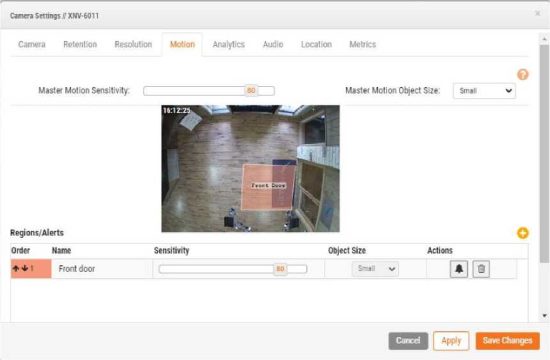The image size is (550, 360).
Task: Click the Sensitivity column header
Action: point(172,251)
